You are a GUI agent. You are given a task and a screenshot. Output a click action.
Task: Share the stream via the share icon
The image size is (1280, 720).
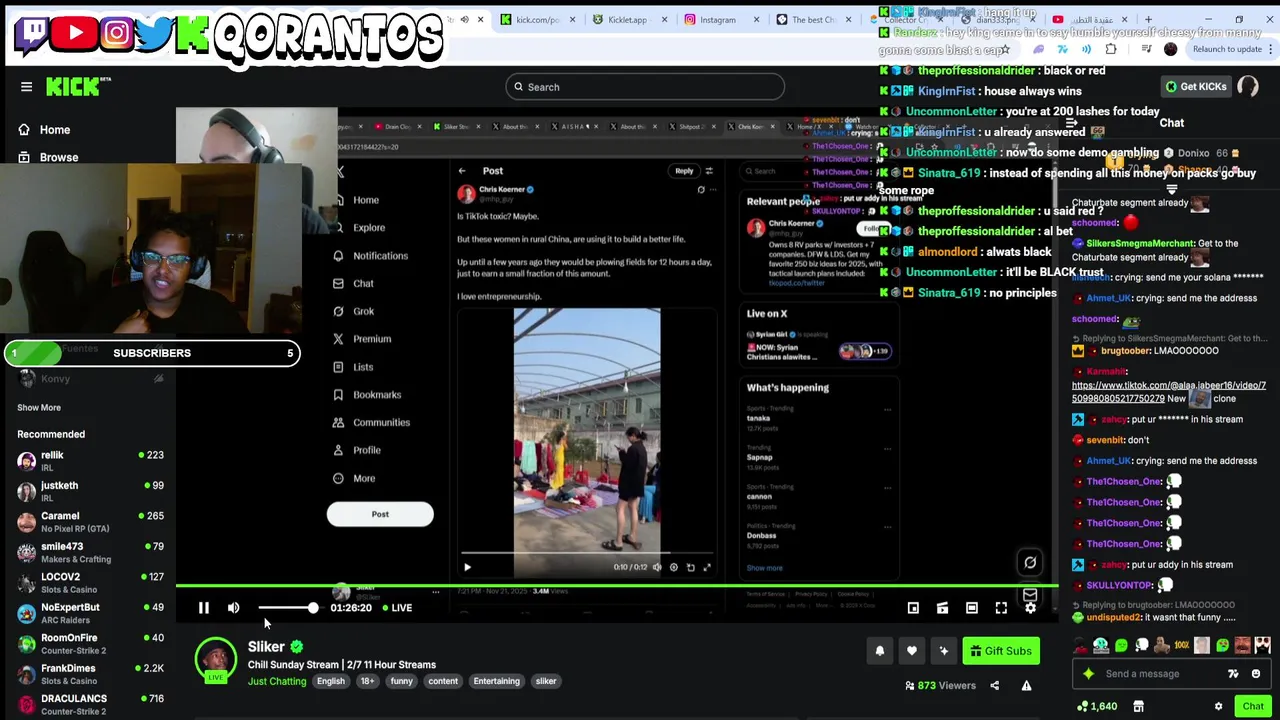[994, 686]
